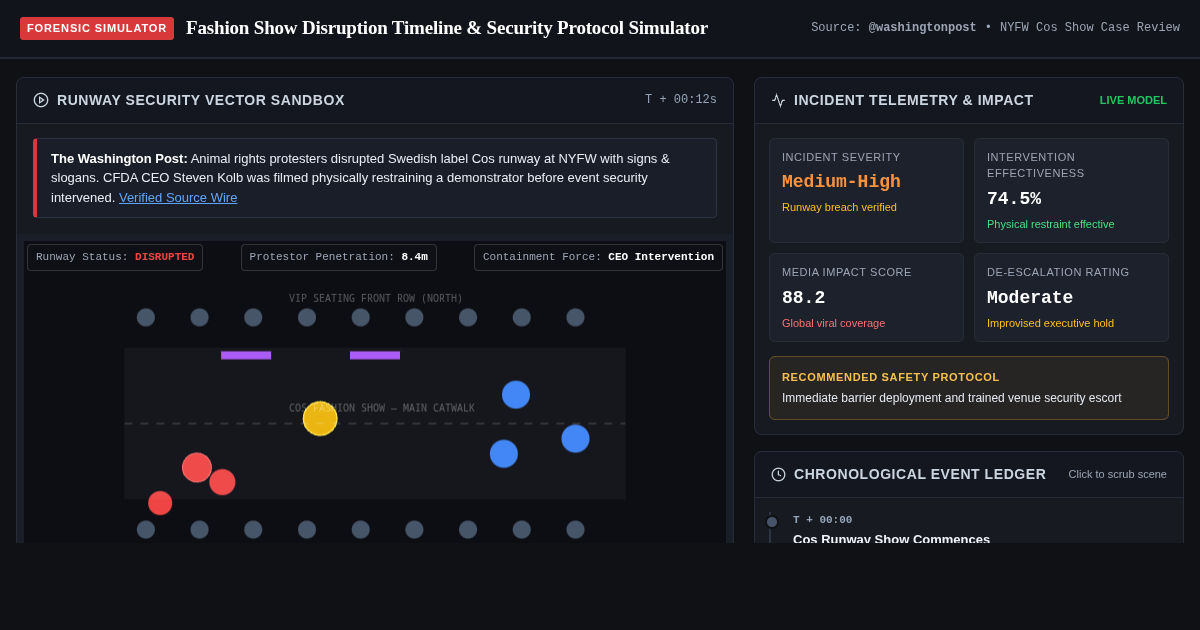The image size is (1200, 630).
Task: Click the Runway Status DISRUPTED chip
Action: pyautogui.click(x=115, y=257)
